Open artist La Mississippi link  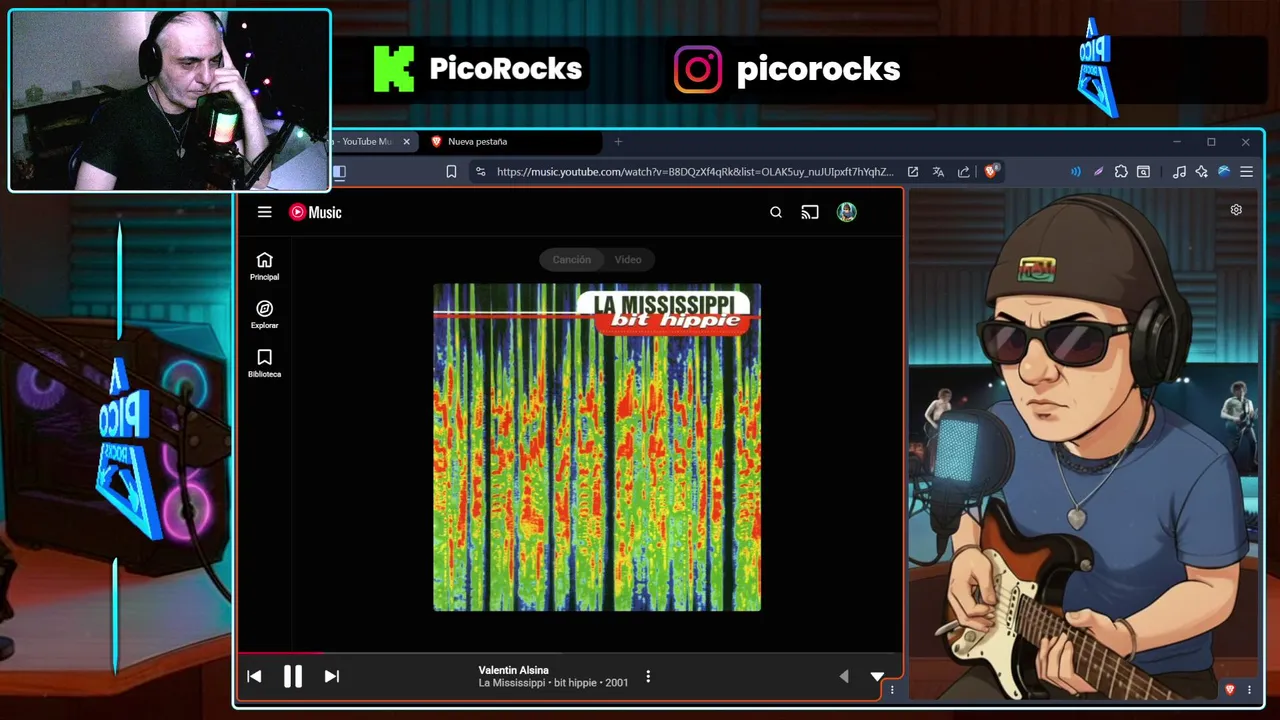pyautogui.click(x=511, y=683)
